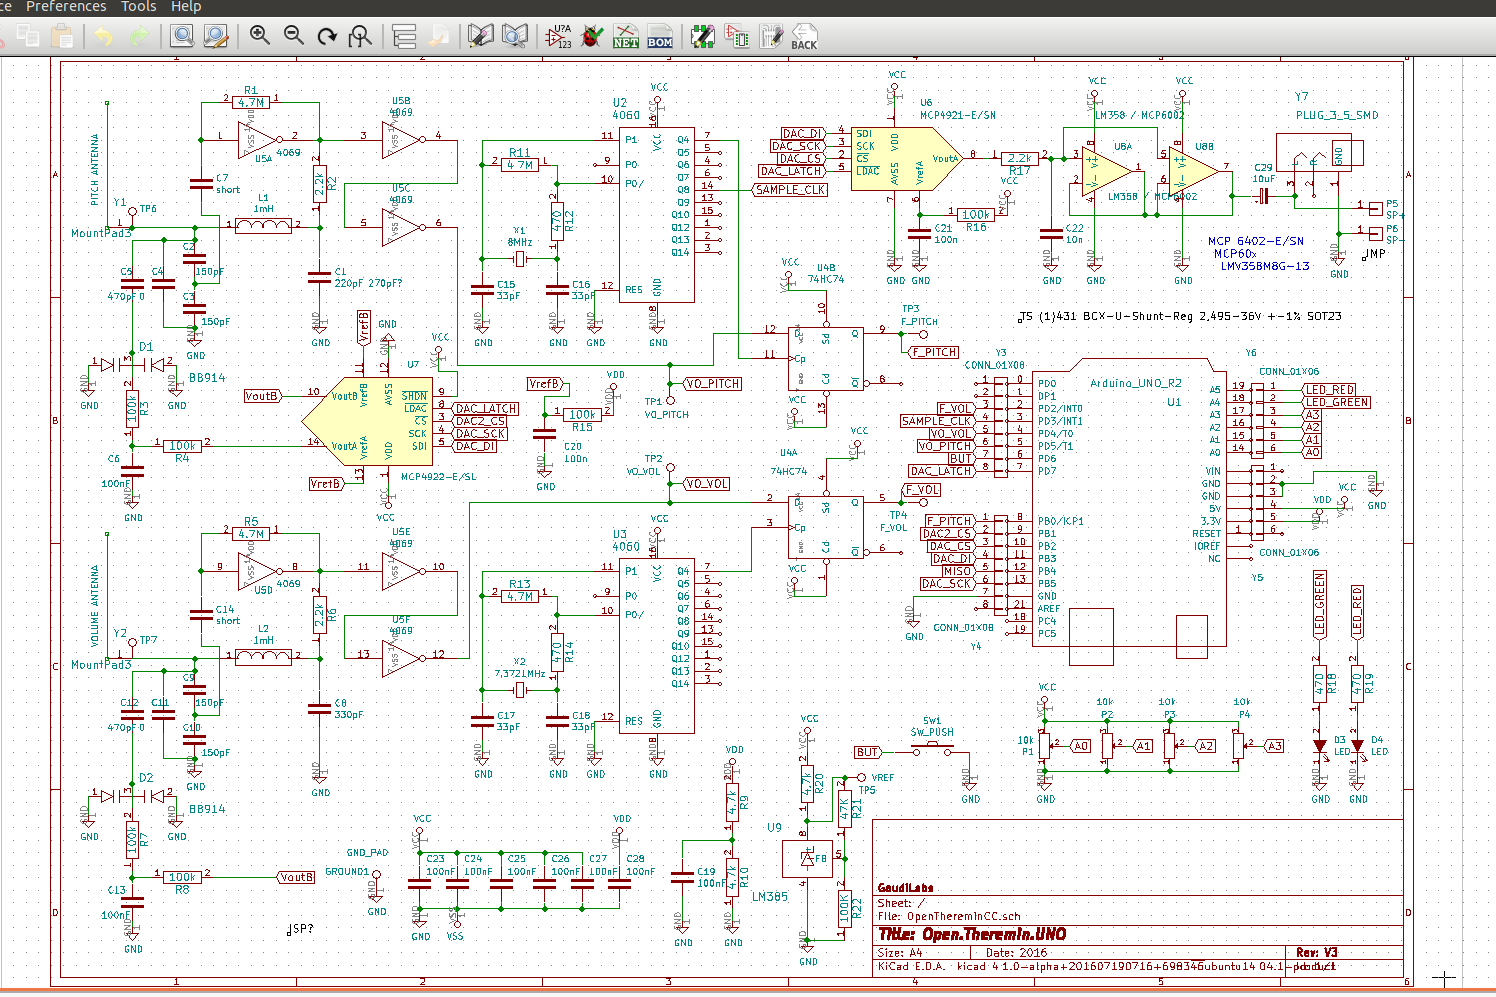Open the Library Editor
Viewport: 1496px width, 997px height.
481,37
